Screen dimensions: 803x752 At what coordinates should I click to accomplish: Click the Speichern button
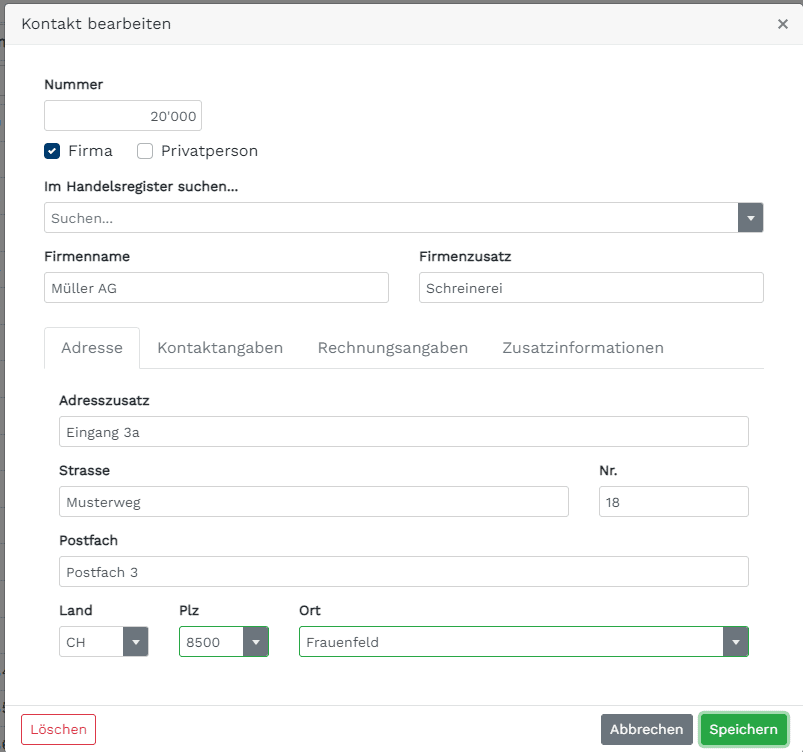(x=743, y=729)
